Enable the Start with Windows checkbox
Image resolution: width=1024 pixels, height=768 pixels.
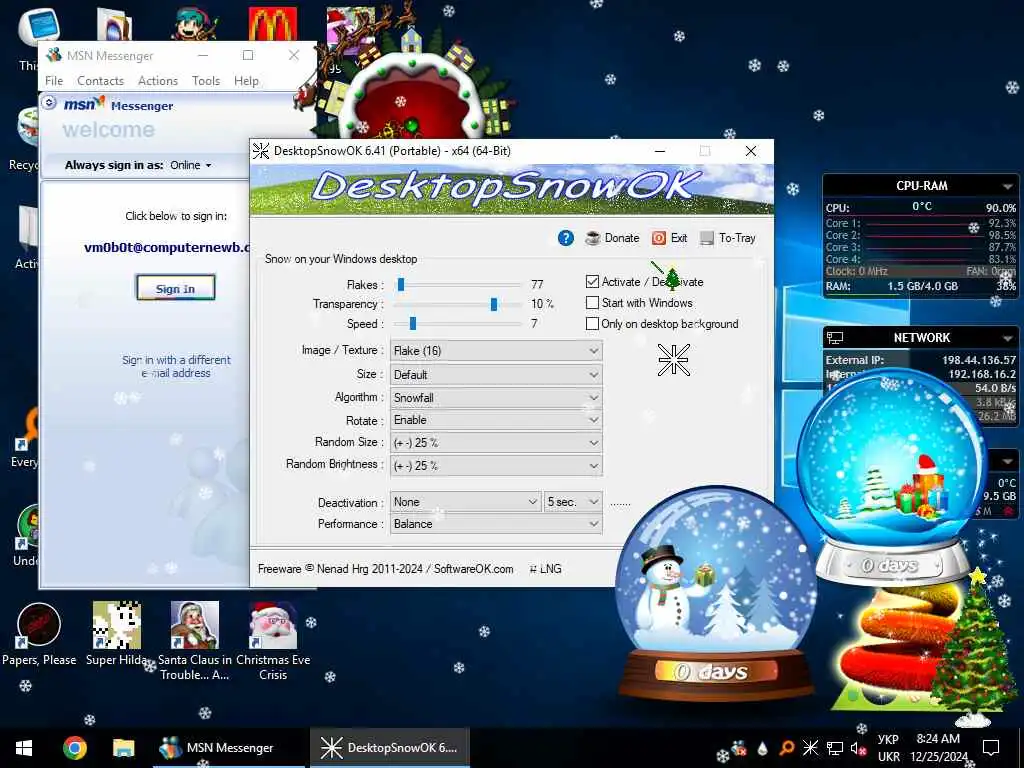click(592, 302)
